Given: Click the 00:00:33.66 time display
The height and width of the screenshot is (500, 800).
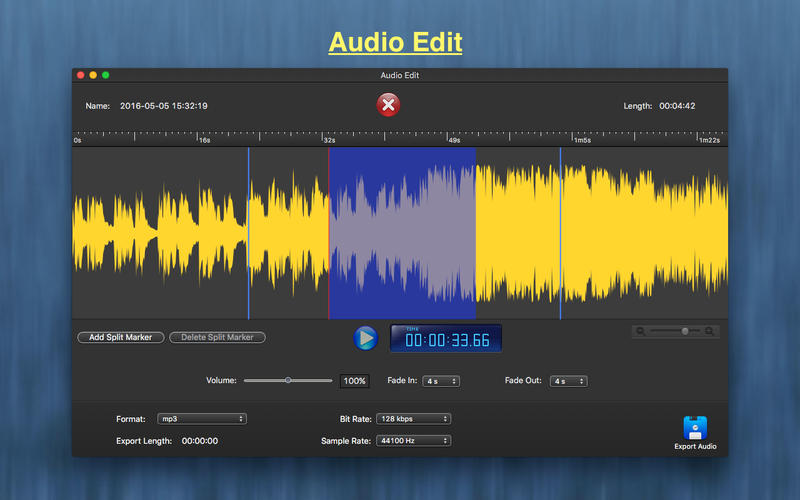Looking at the screenshot, I should tap(446, 338).
